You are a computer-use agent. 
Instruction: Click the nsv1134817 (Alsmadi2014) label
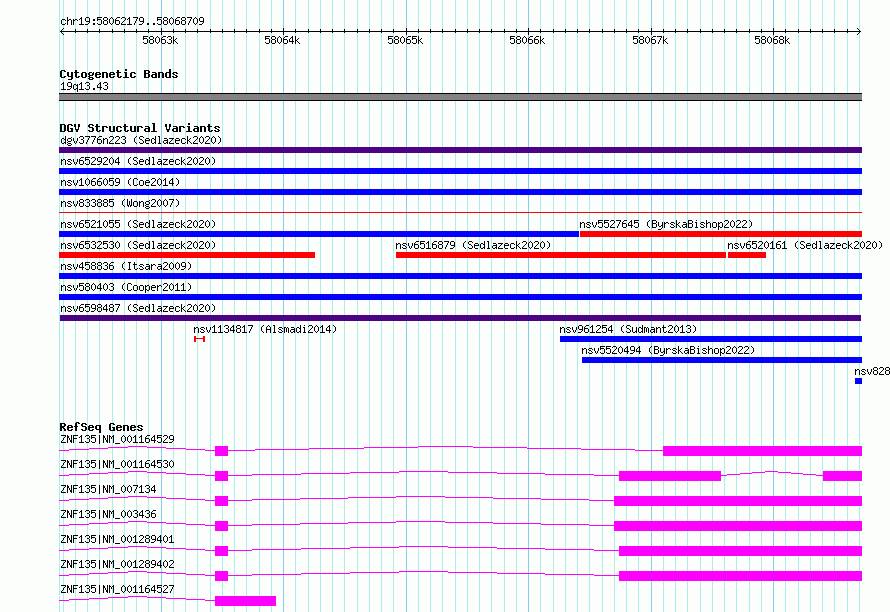(265, 329)
